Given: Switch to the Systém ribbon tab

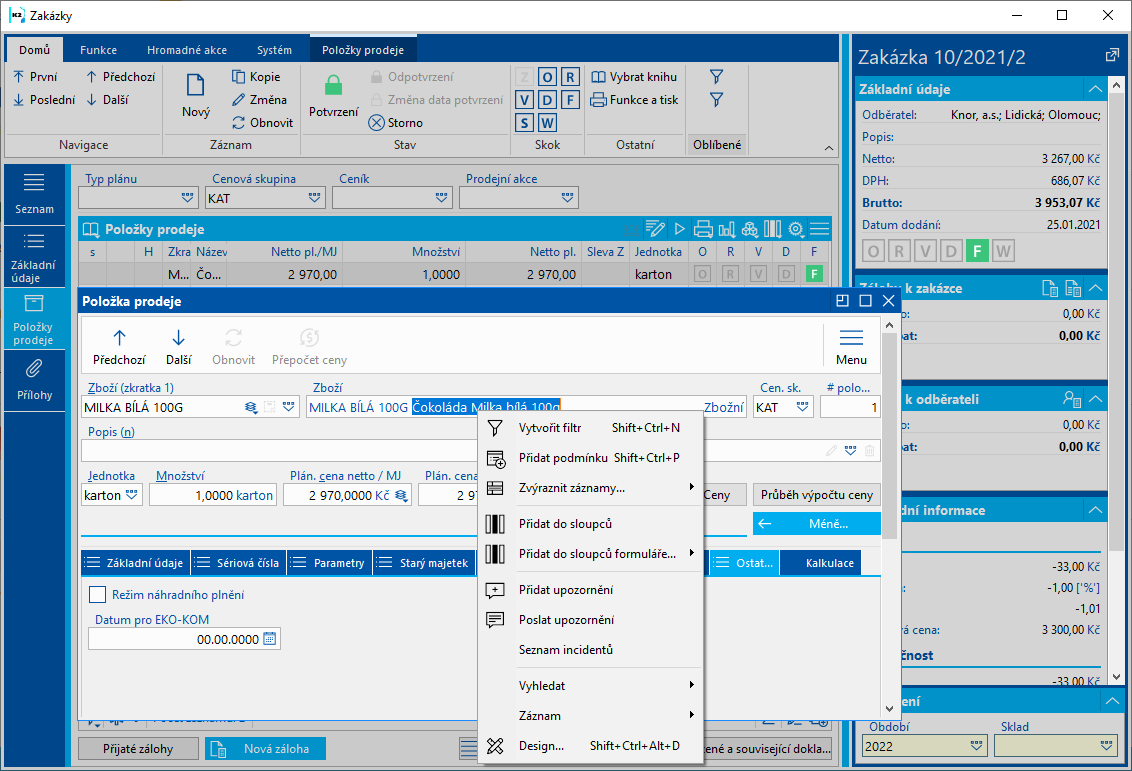Looking at the screenshot, I should (x=274, y=50).
